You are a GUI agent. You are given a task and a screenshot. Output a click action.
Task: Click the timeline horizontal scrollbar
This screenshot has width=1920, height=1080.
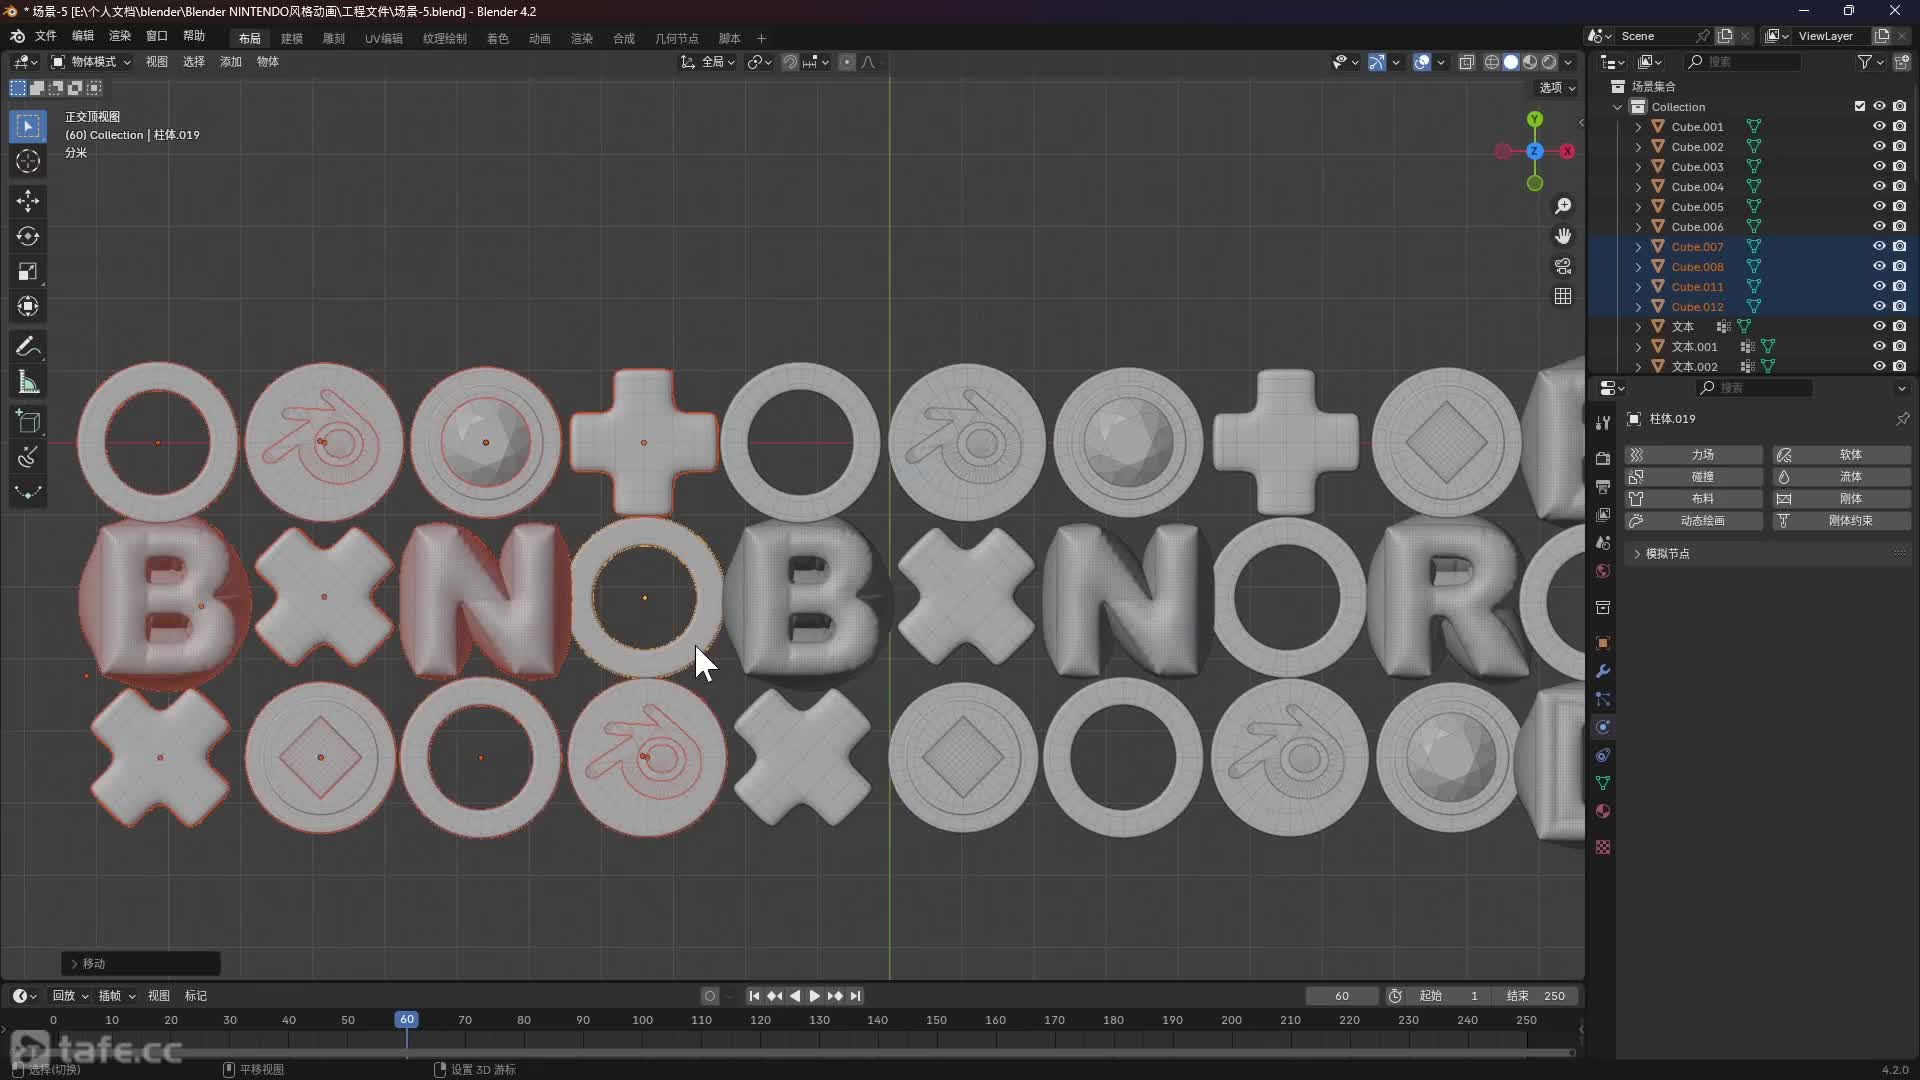[x=790, y=1053]
